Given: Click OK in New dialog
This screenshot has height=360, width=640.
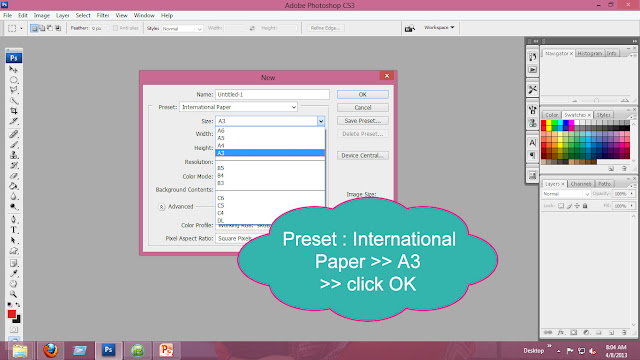Looking at the screenshot, I should click(x=363, y=94).
